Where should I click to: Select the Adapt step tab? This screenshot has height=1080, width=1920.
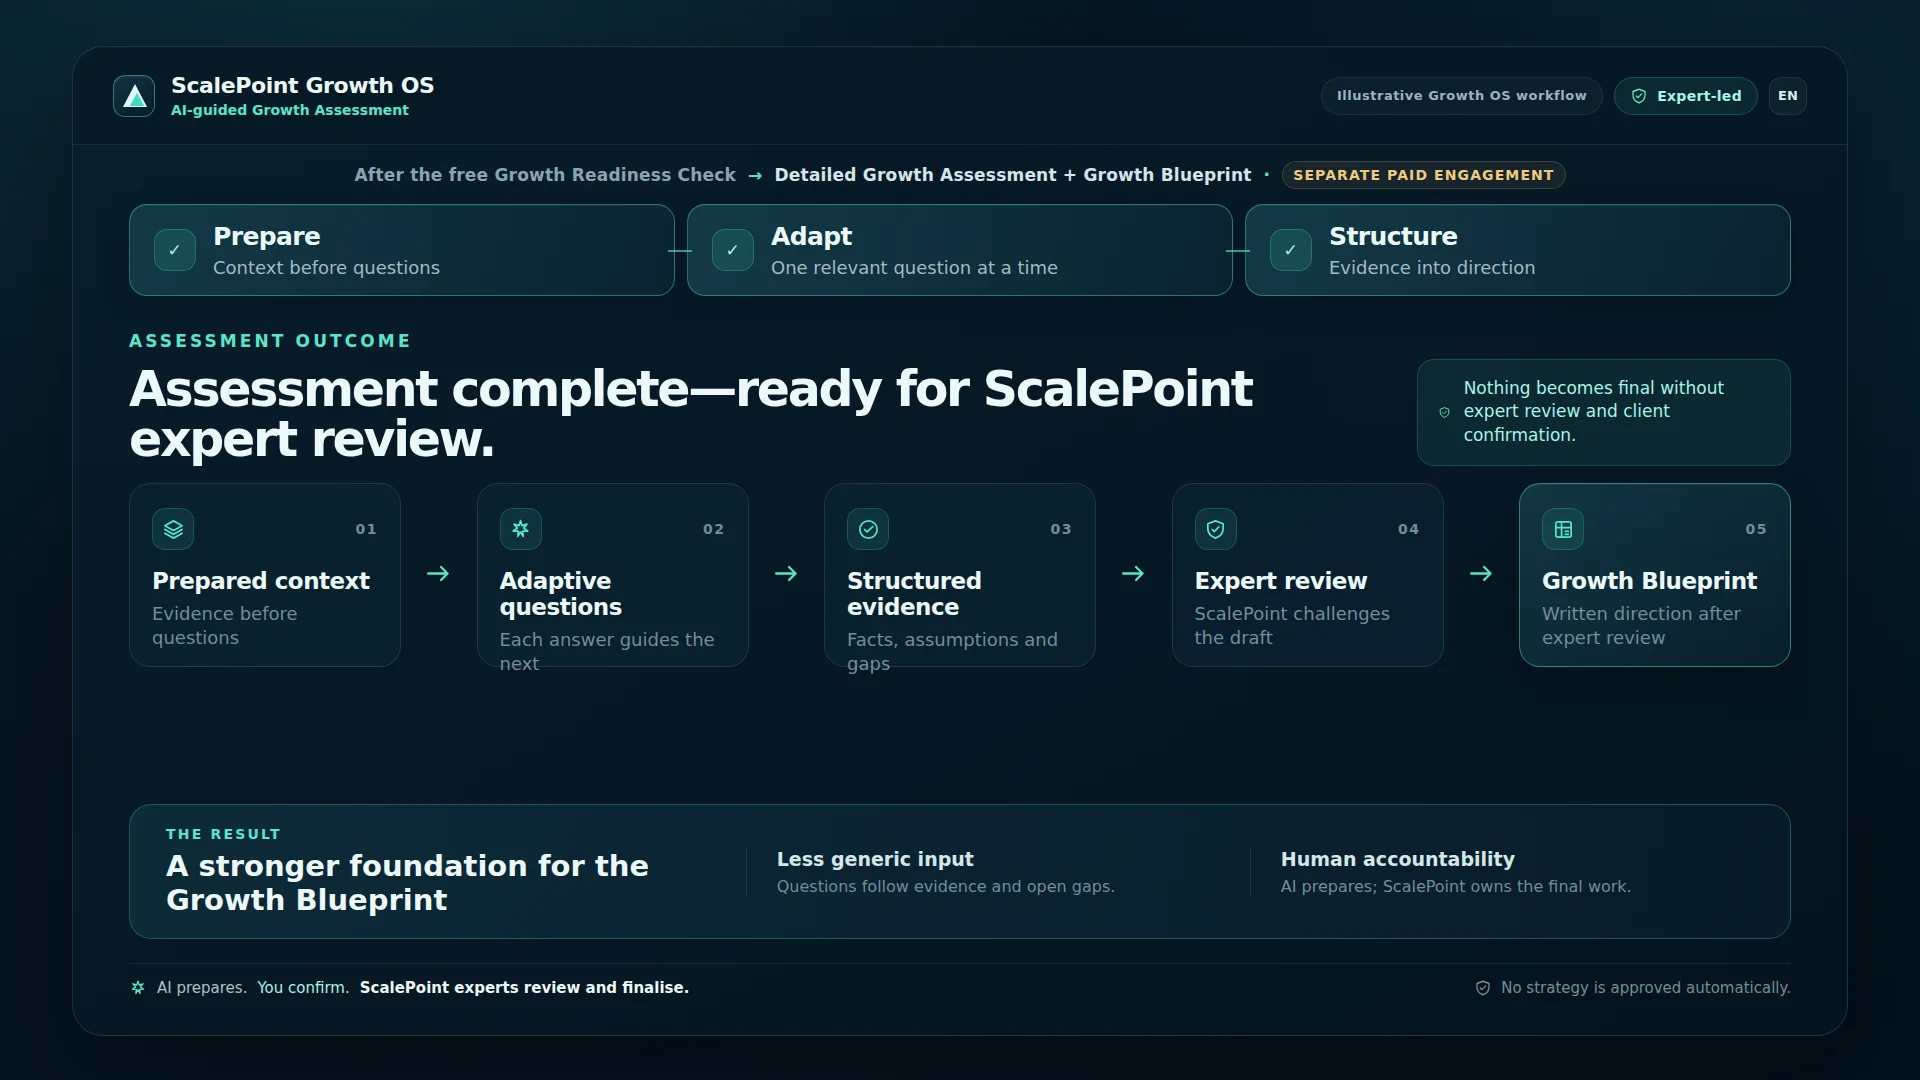[960, 250]
